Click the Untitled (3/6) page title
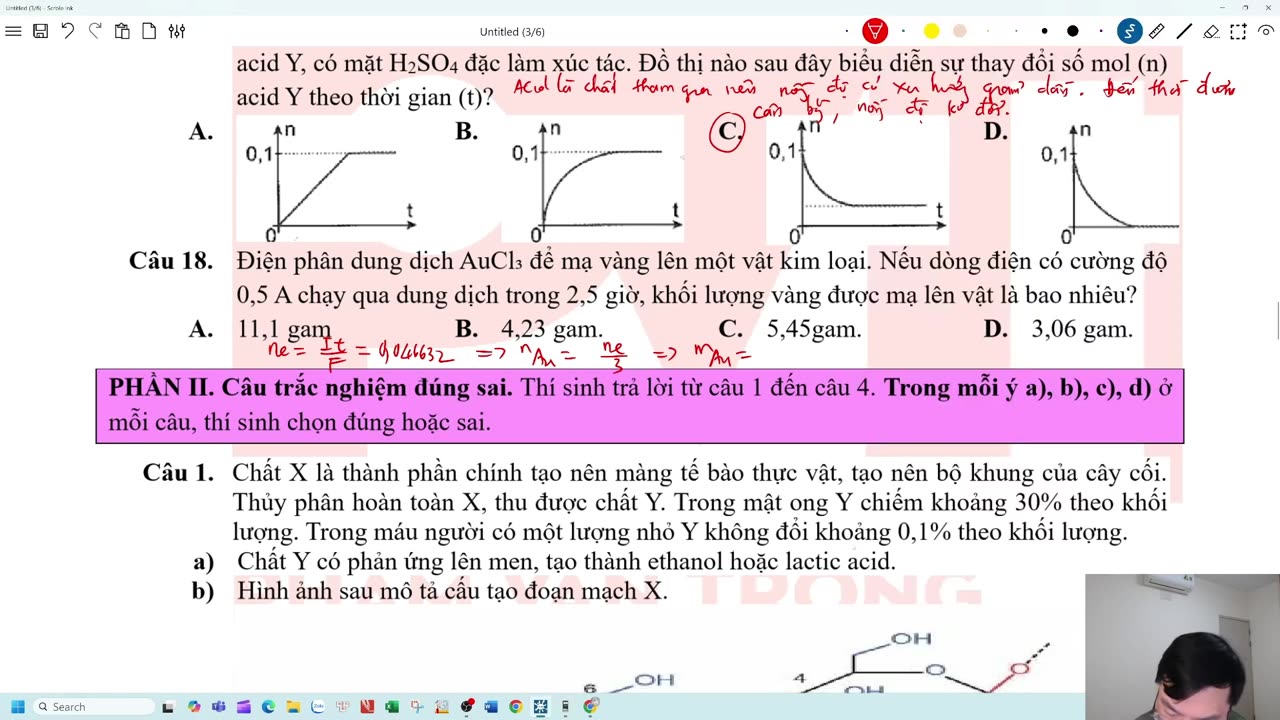The height and width of the screenshot is (720, 1280). (512, 32)
